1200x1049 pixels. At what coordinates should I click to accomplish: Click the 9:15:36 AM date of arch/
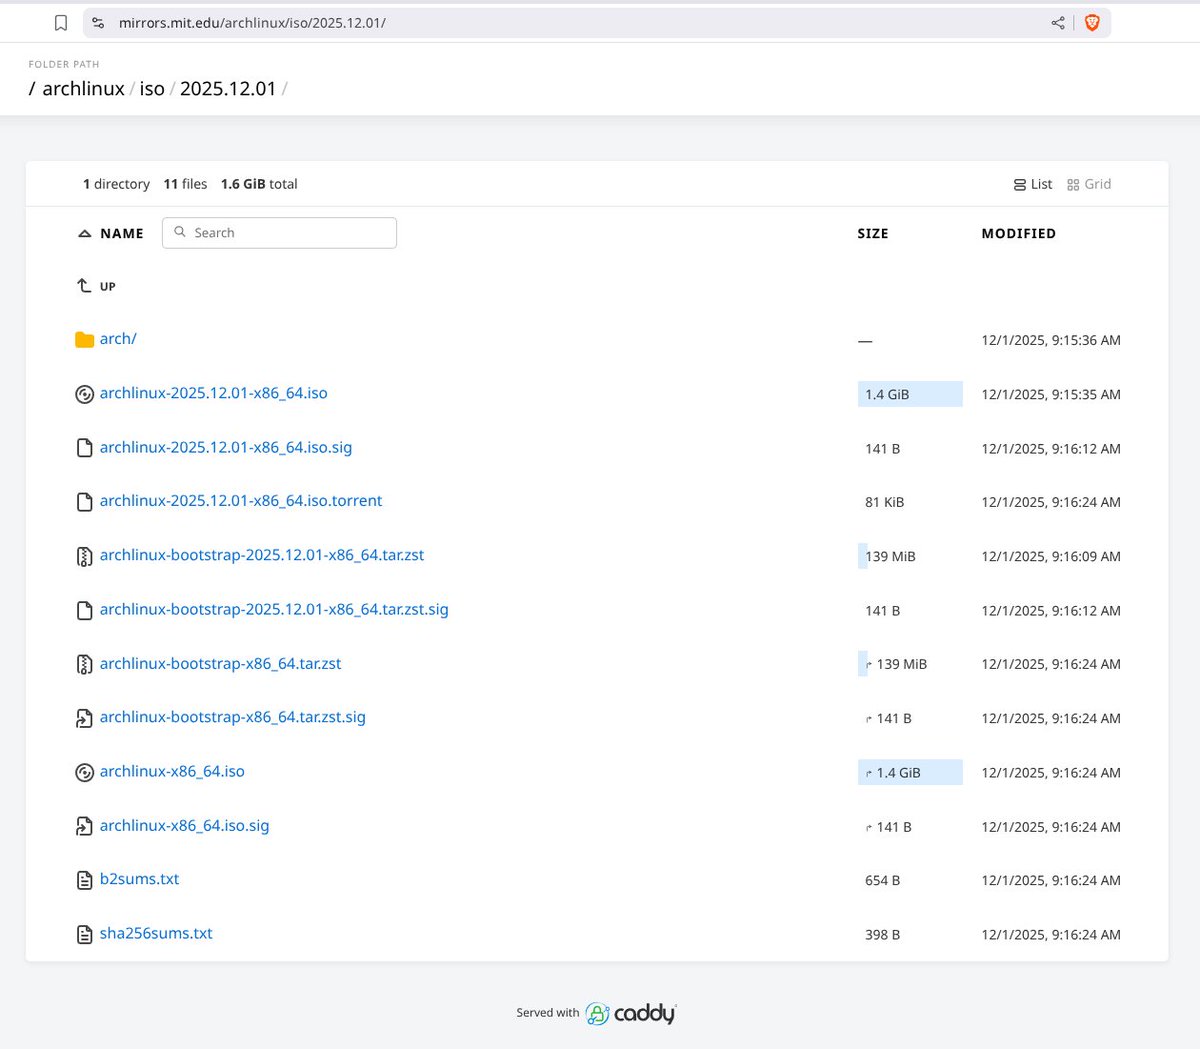(1051, 340)
